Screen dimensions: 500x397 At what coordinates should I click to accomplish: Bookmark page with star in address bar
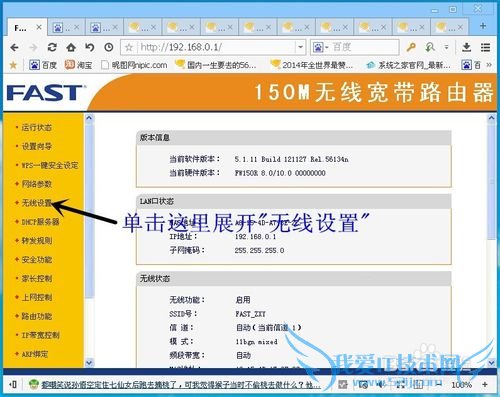click(x=129, y=48)
